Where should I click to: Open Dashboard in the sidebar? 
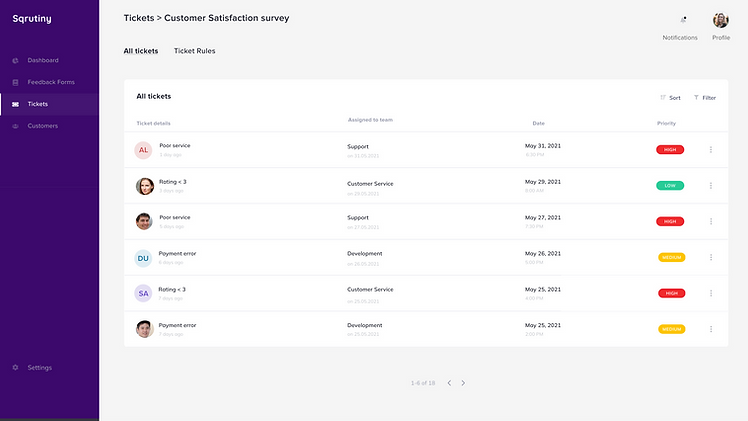[x=43, y=61]
